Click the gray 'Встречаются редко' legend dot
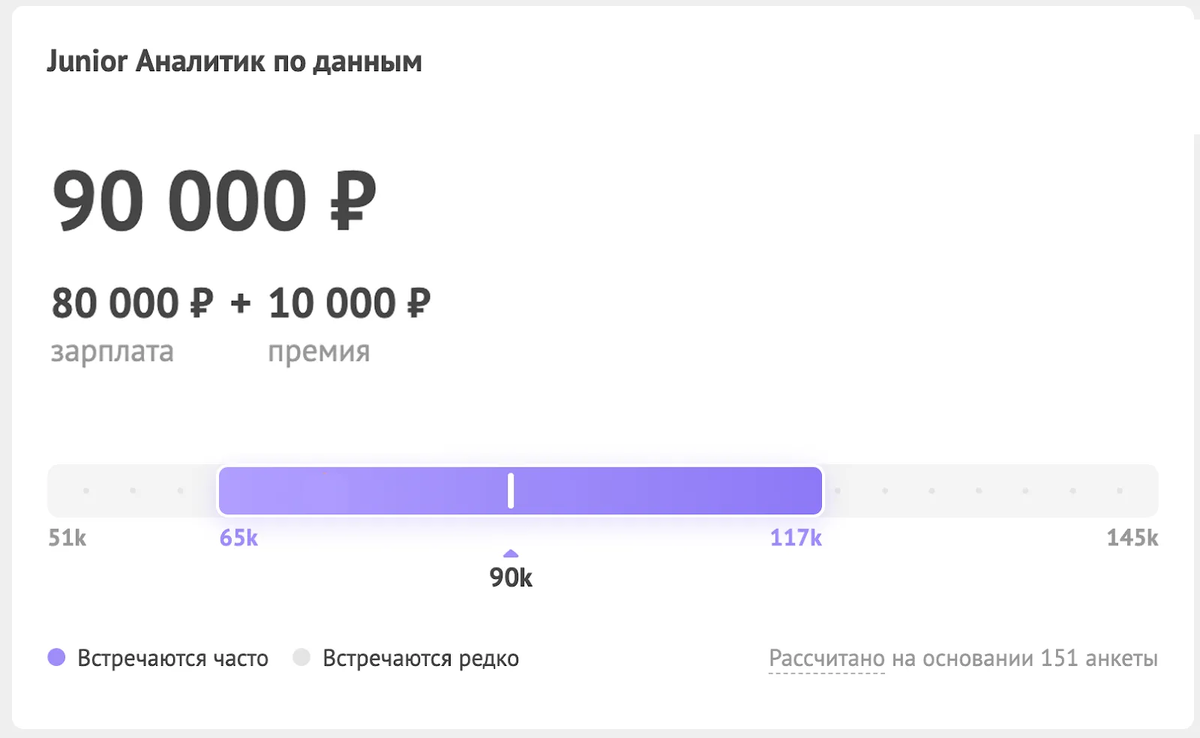 click(x=301, y=658)
